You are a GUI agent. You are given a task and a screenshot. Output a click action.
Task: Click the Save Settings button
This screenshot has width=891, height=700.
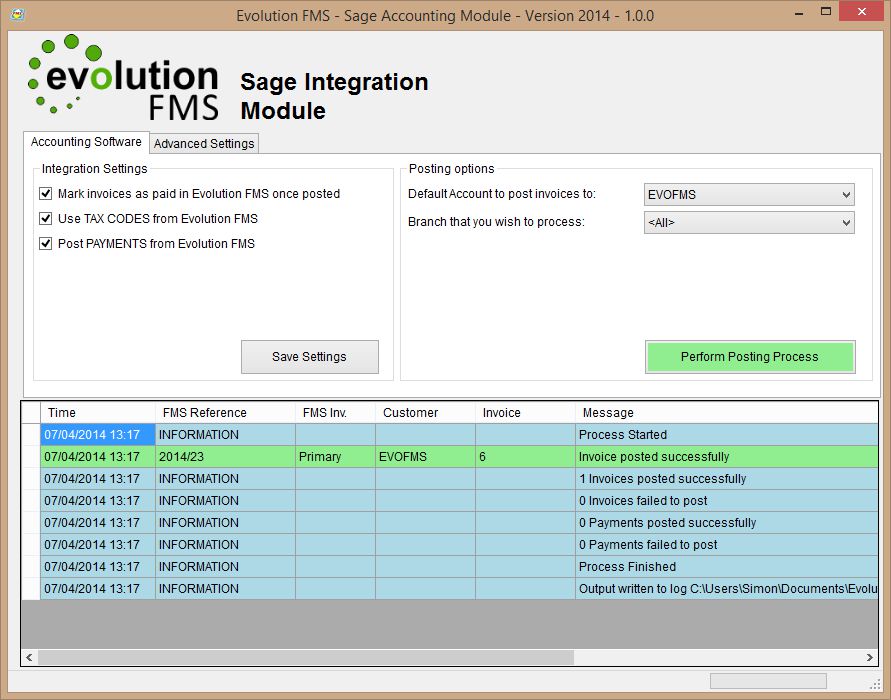[x=310, y=357]
